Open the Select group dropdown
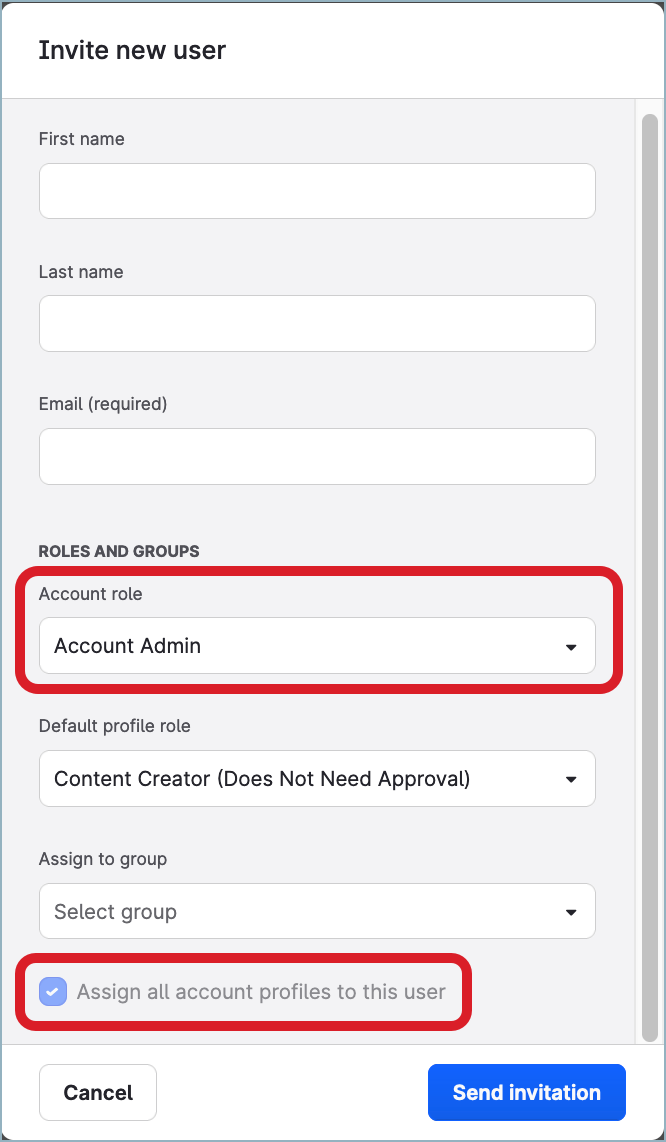666x1142 pixels. [317, 911]
